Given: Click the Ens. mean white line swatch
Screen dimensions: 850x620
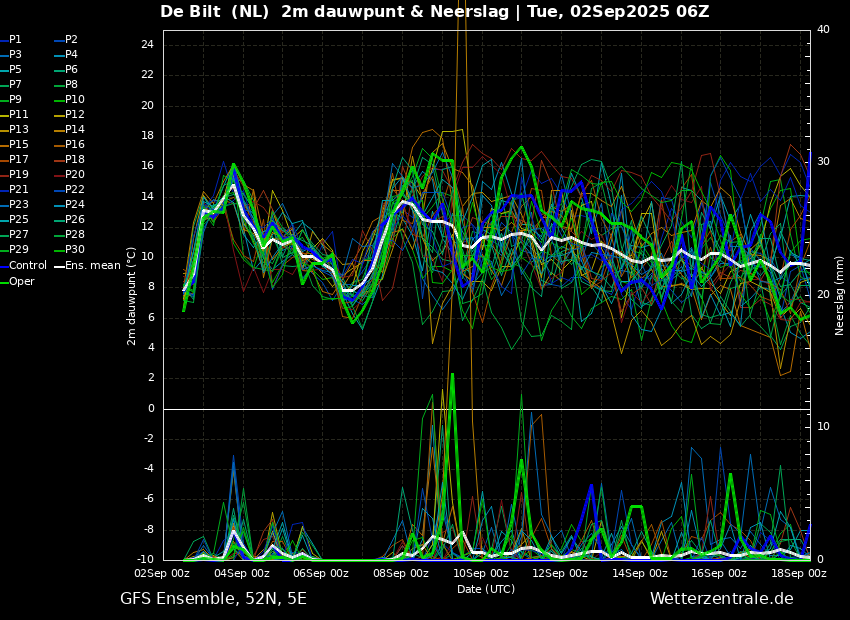Looking at the screenshot, I should click(x=59, y=267).
